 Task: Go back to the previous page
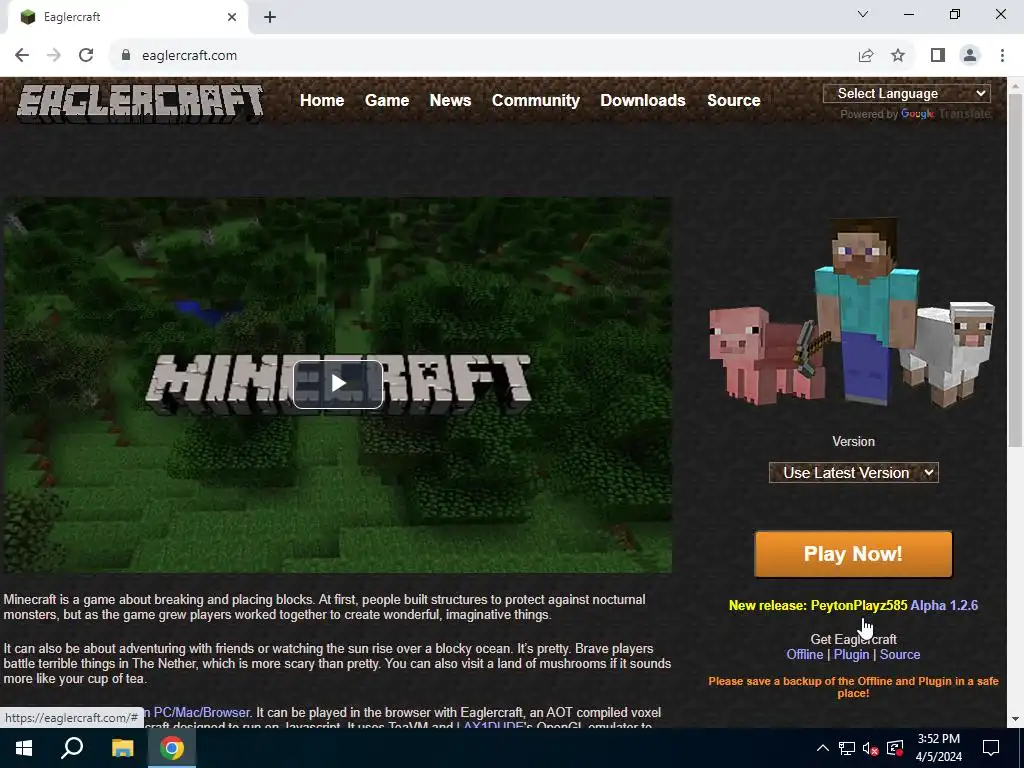(22, 56)
